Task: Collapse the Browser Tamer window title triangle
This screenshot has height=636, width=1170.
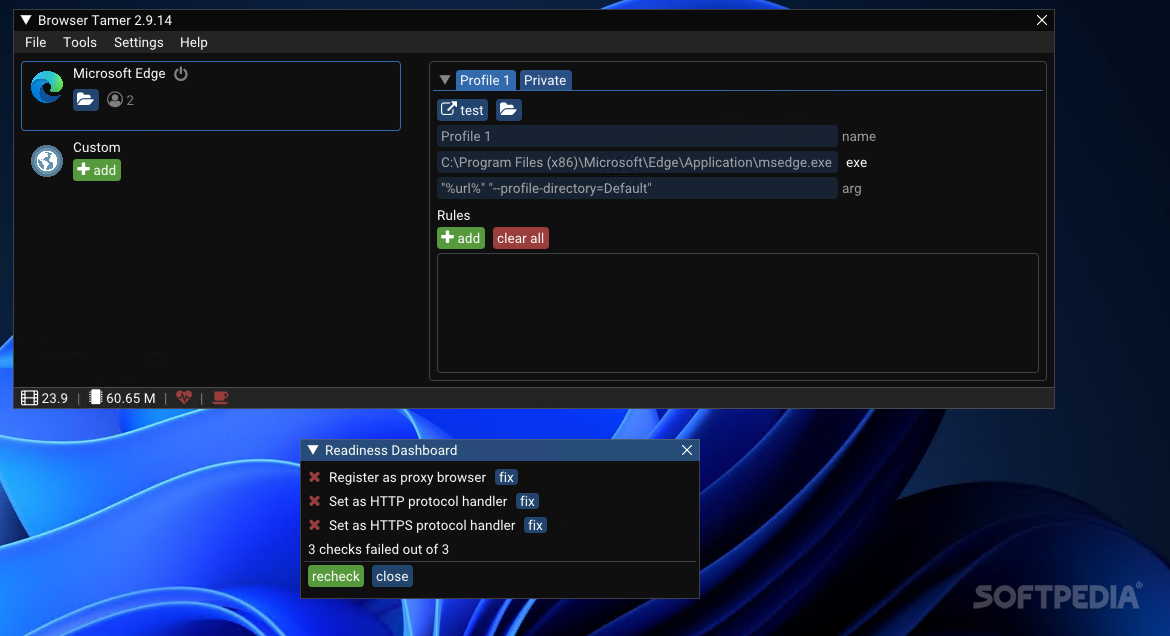Action: click(26, 20)
